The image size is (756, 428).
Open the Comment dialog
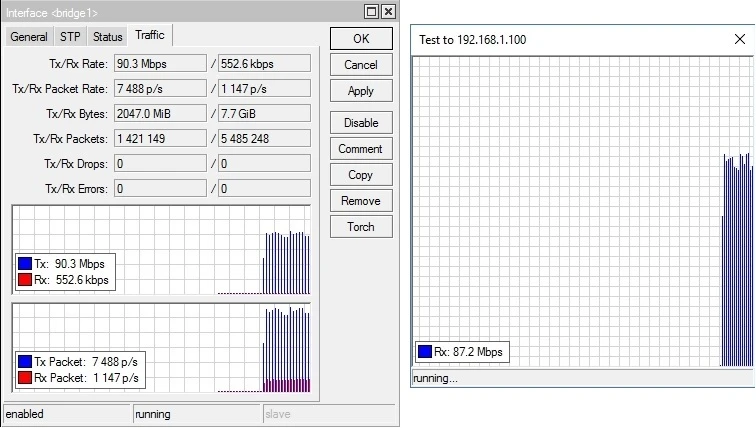click(360, 149)
